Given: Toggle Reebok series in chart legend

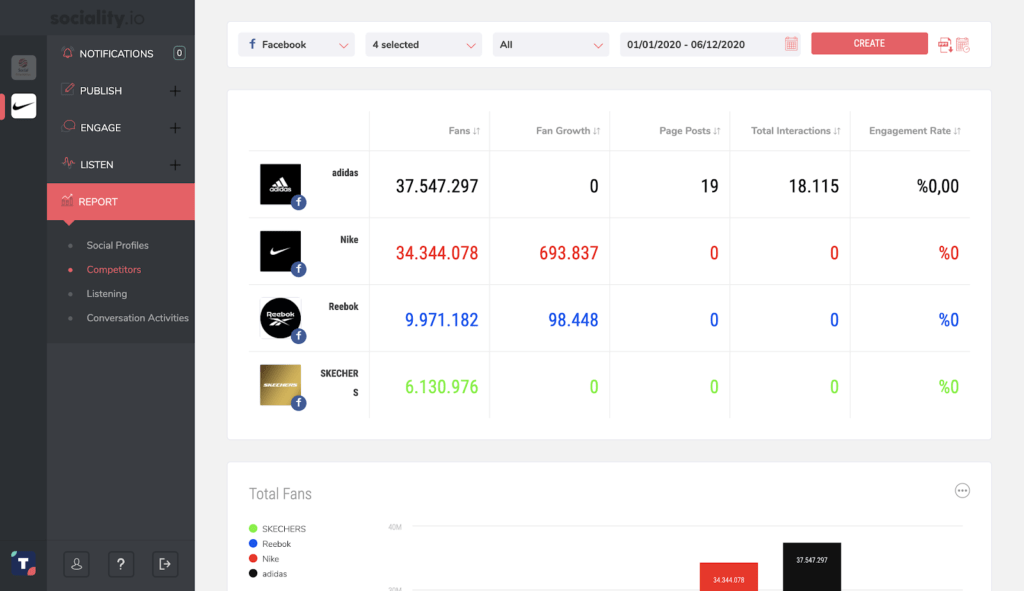Looking at the screenshot, I should tap(270, 544).
